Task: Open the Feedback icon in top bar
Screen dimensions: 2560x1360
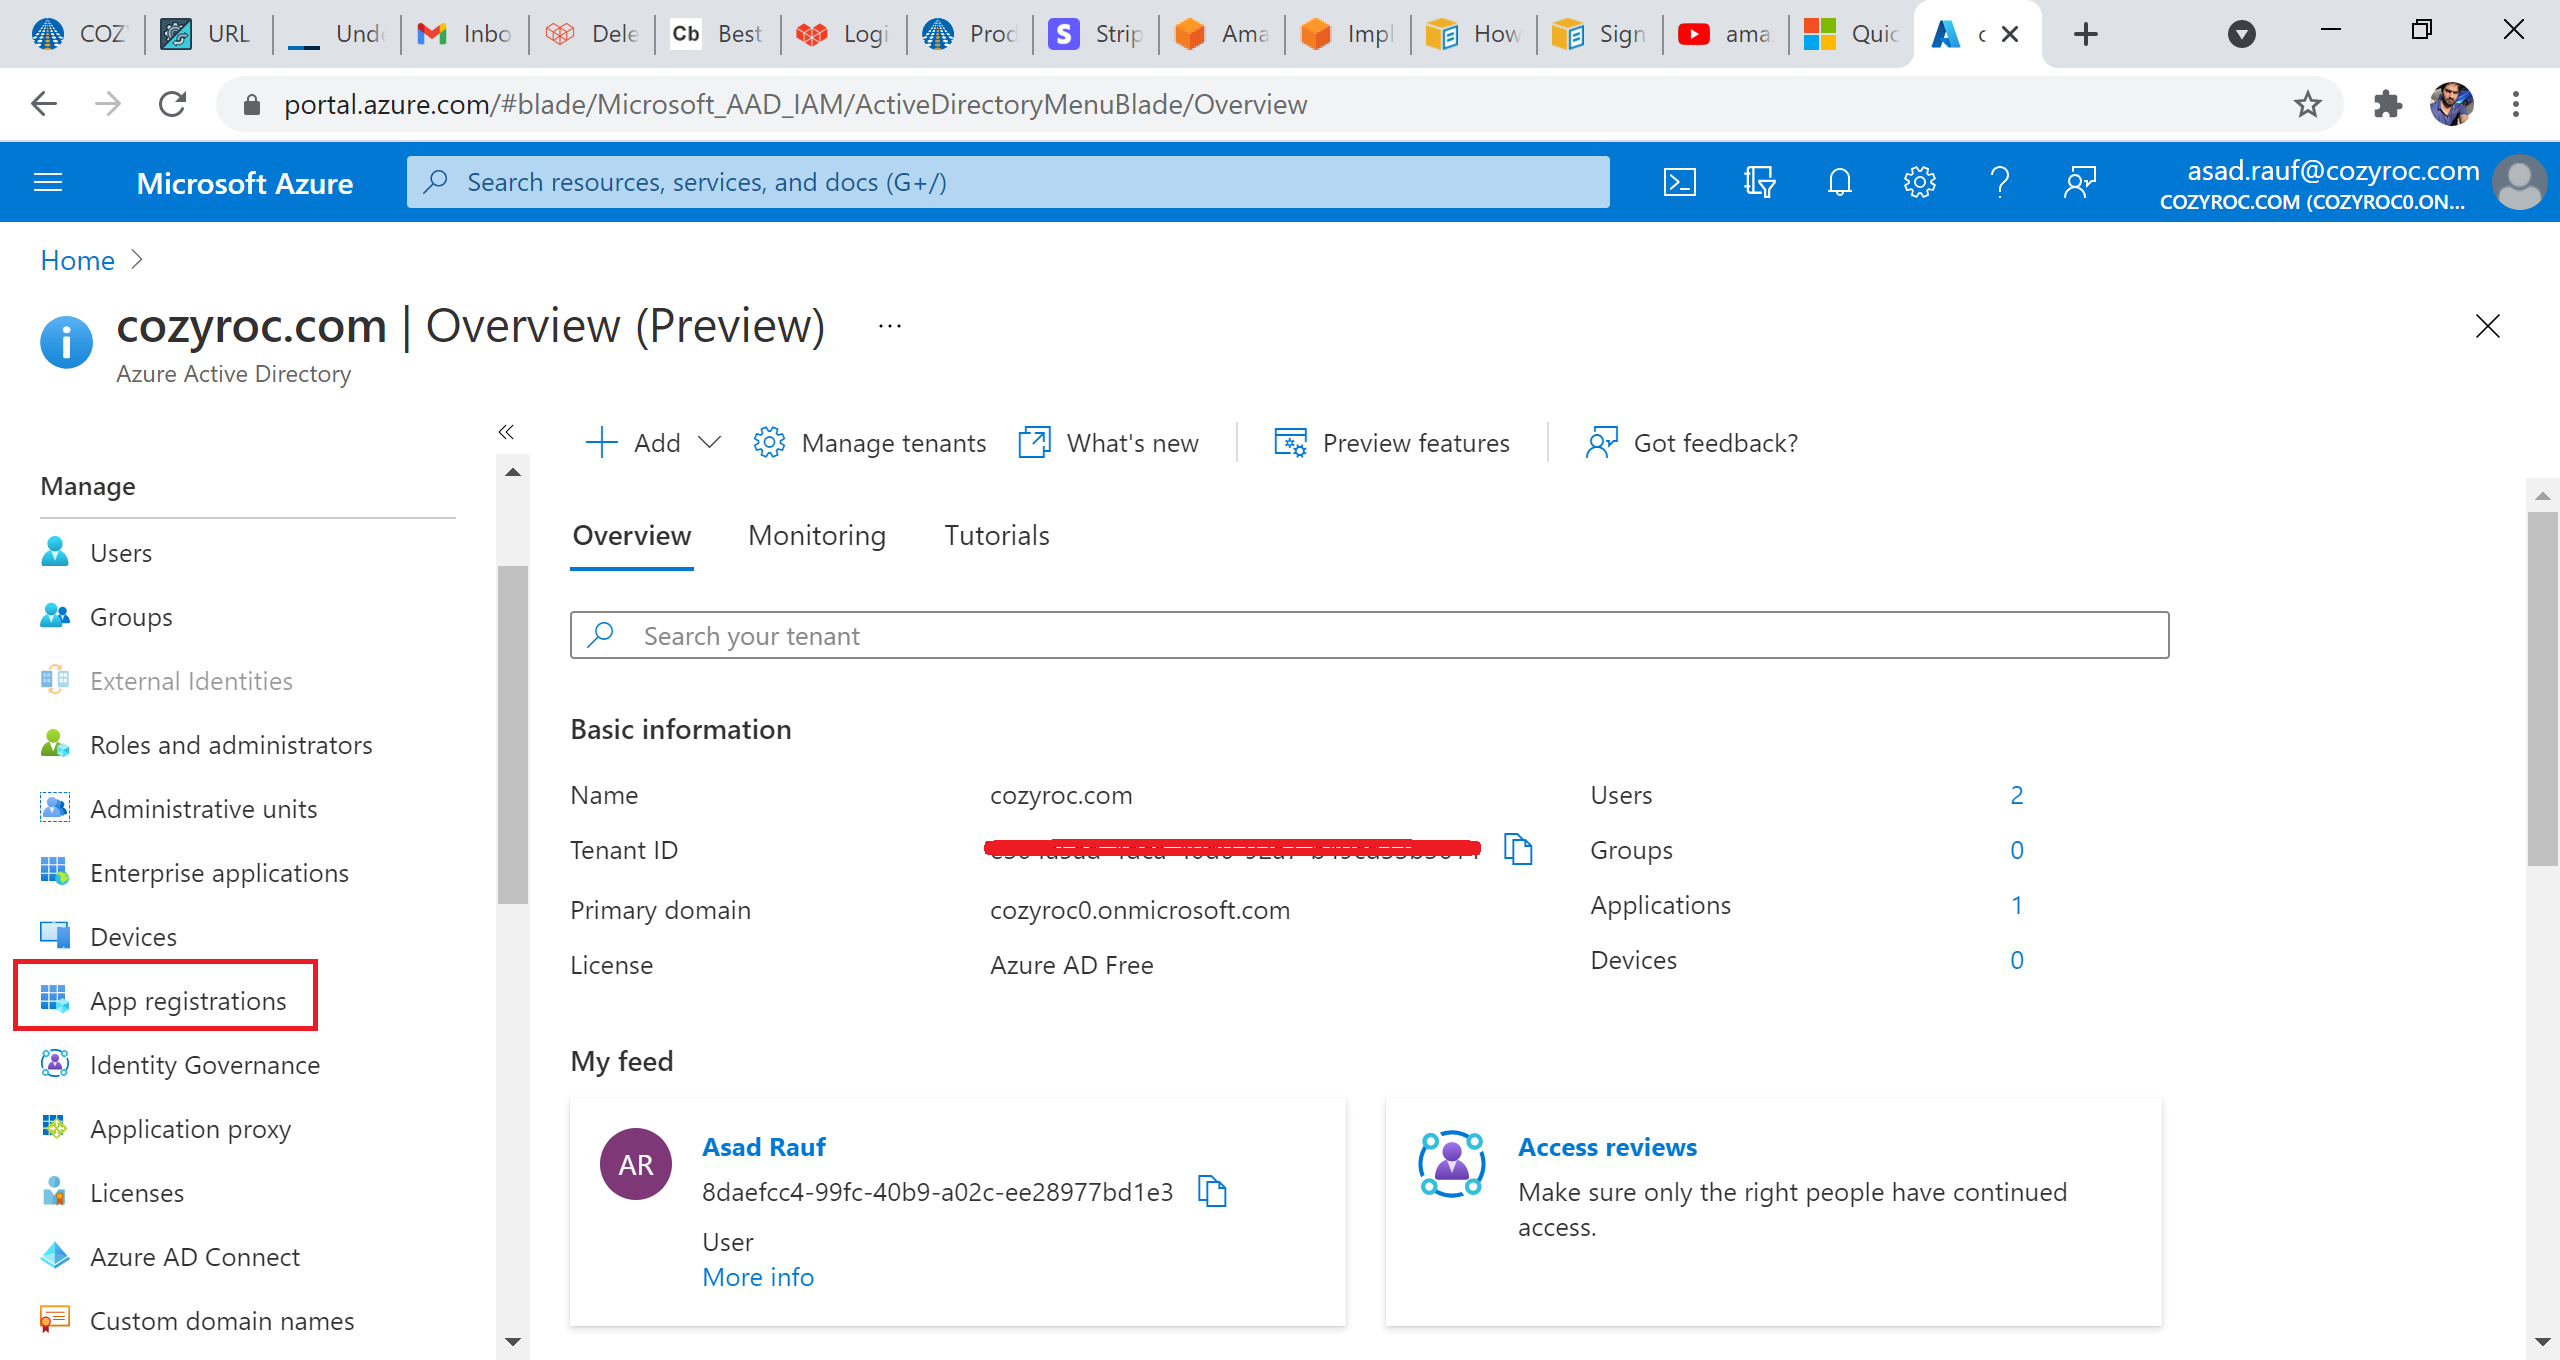Action: (x=2079, y=182)
